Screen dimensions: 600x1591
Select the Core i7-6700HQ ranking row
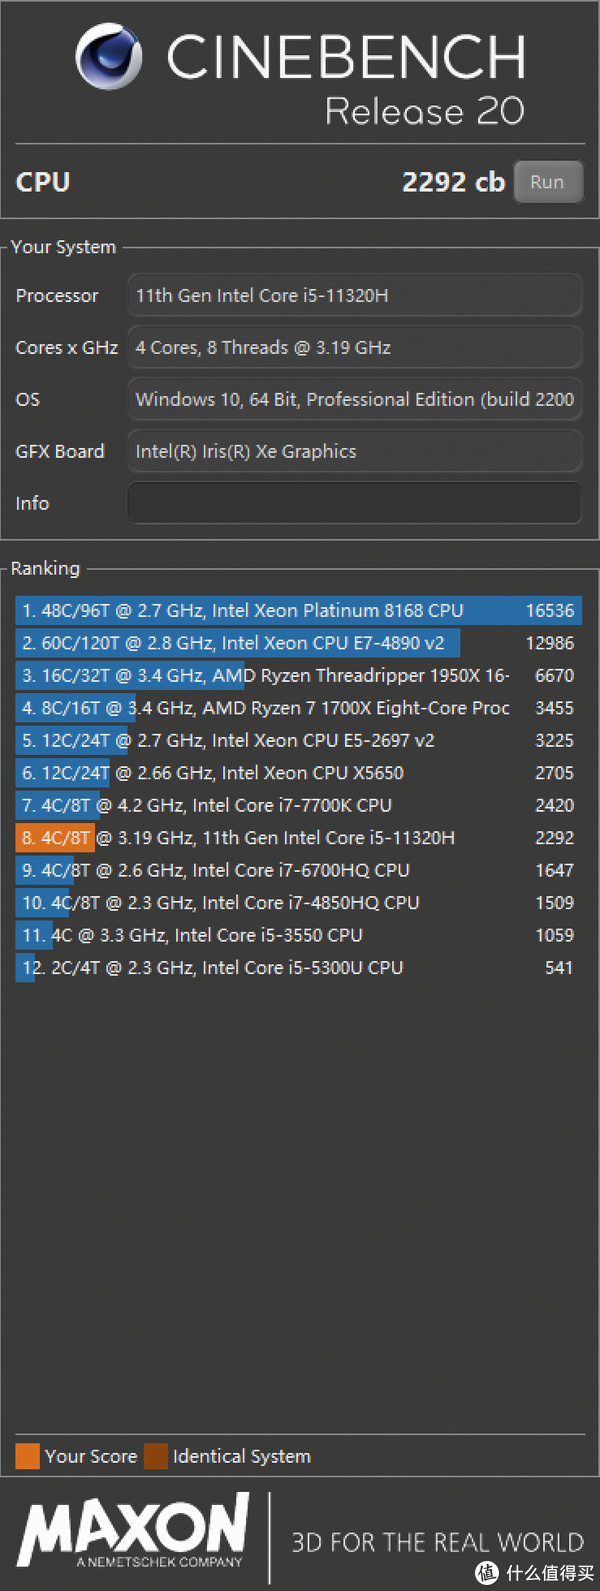coord(298,870)
